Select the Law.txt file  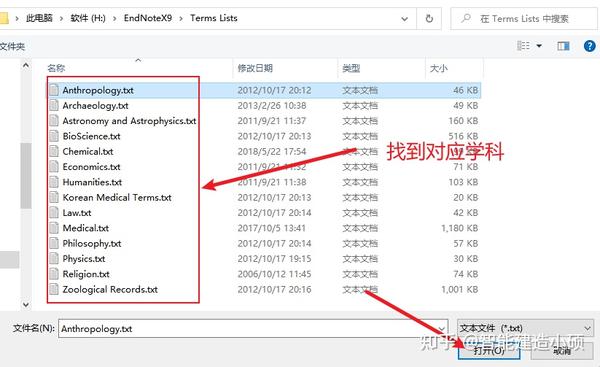(77, 213)
